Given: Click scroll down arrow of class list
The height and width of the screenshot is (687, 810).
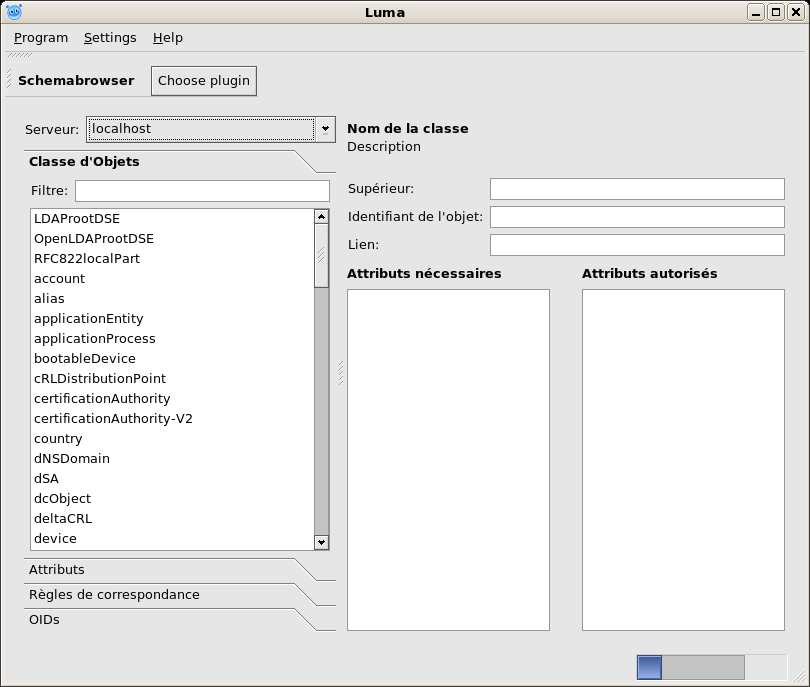Looking at the screenshot, I should (321, 542).
